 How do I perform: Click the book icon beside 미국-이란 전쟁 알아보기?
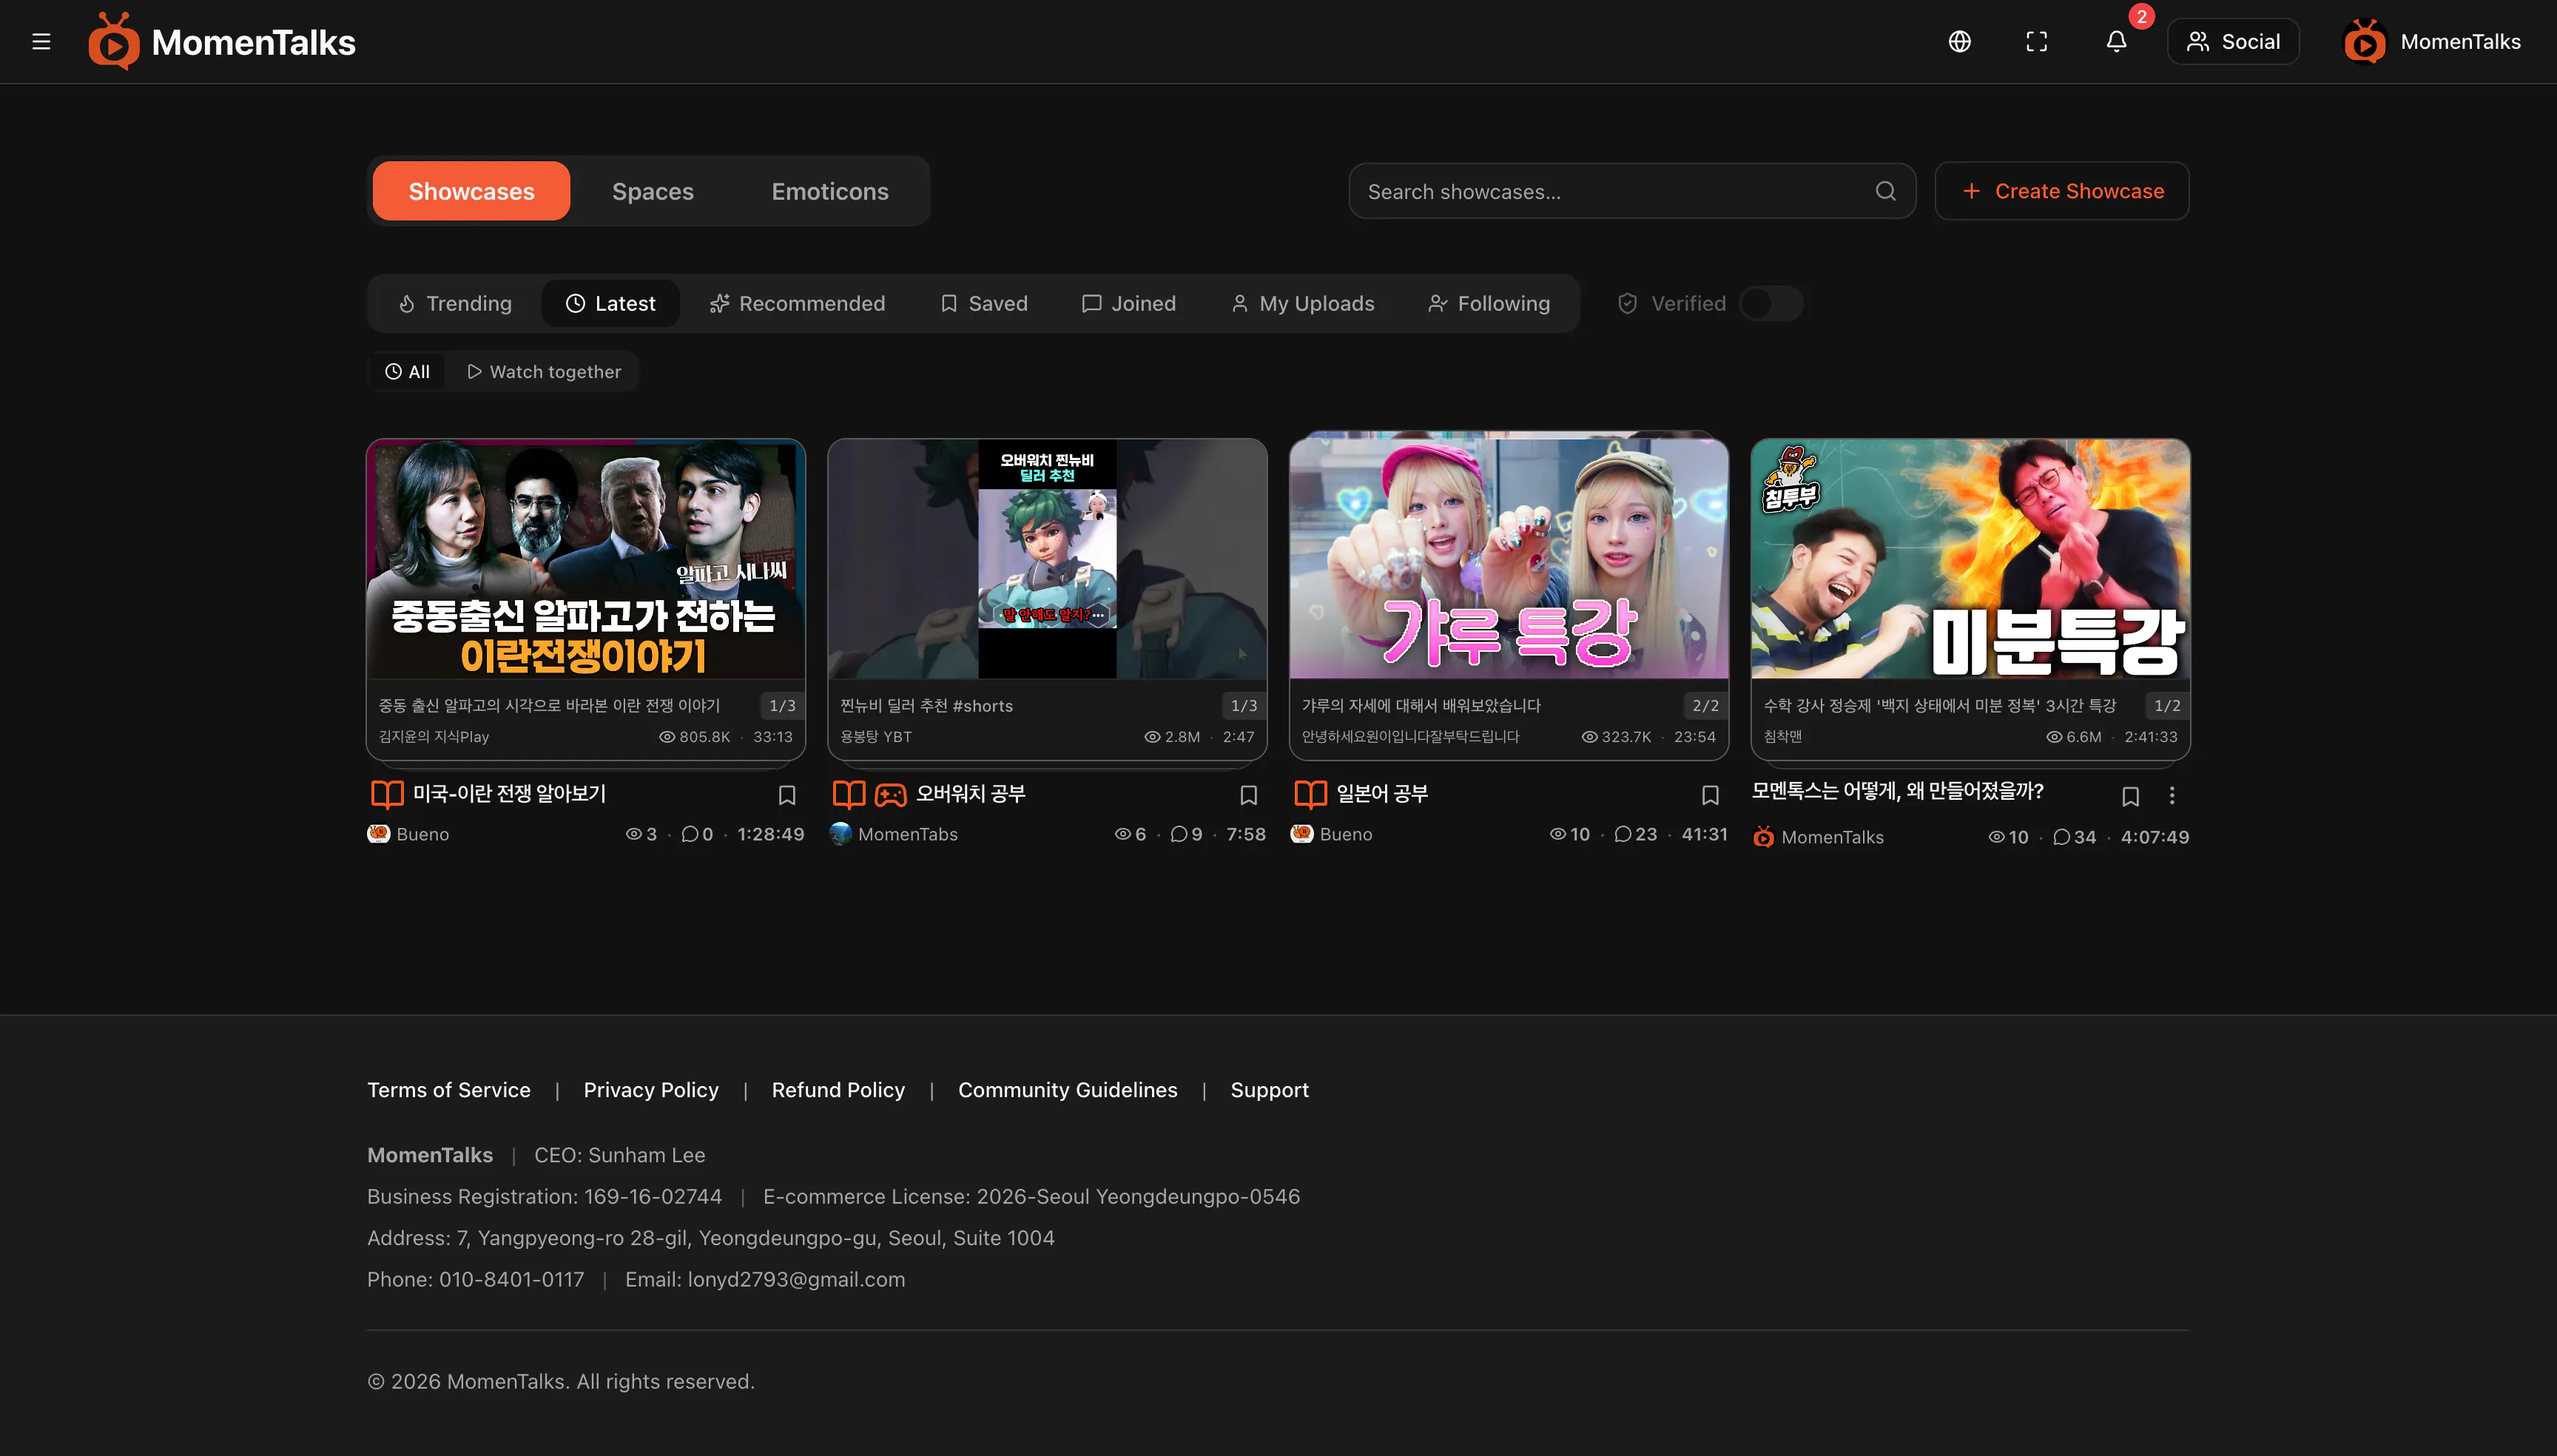[387, 794]
